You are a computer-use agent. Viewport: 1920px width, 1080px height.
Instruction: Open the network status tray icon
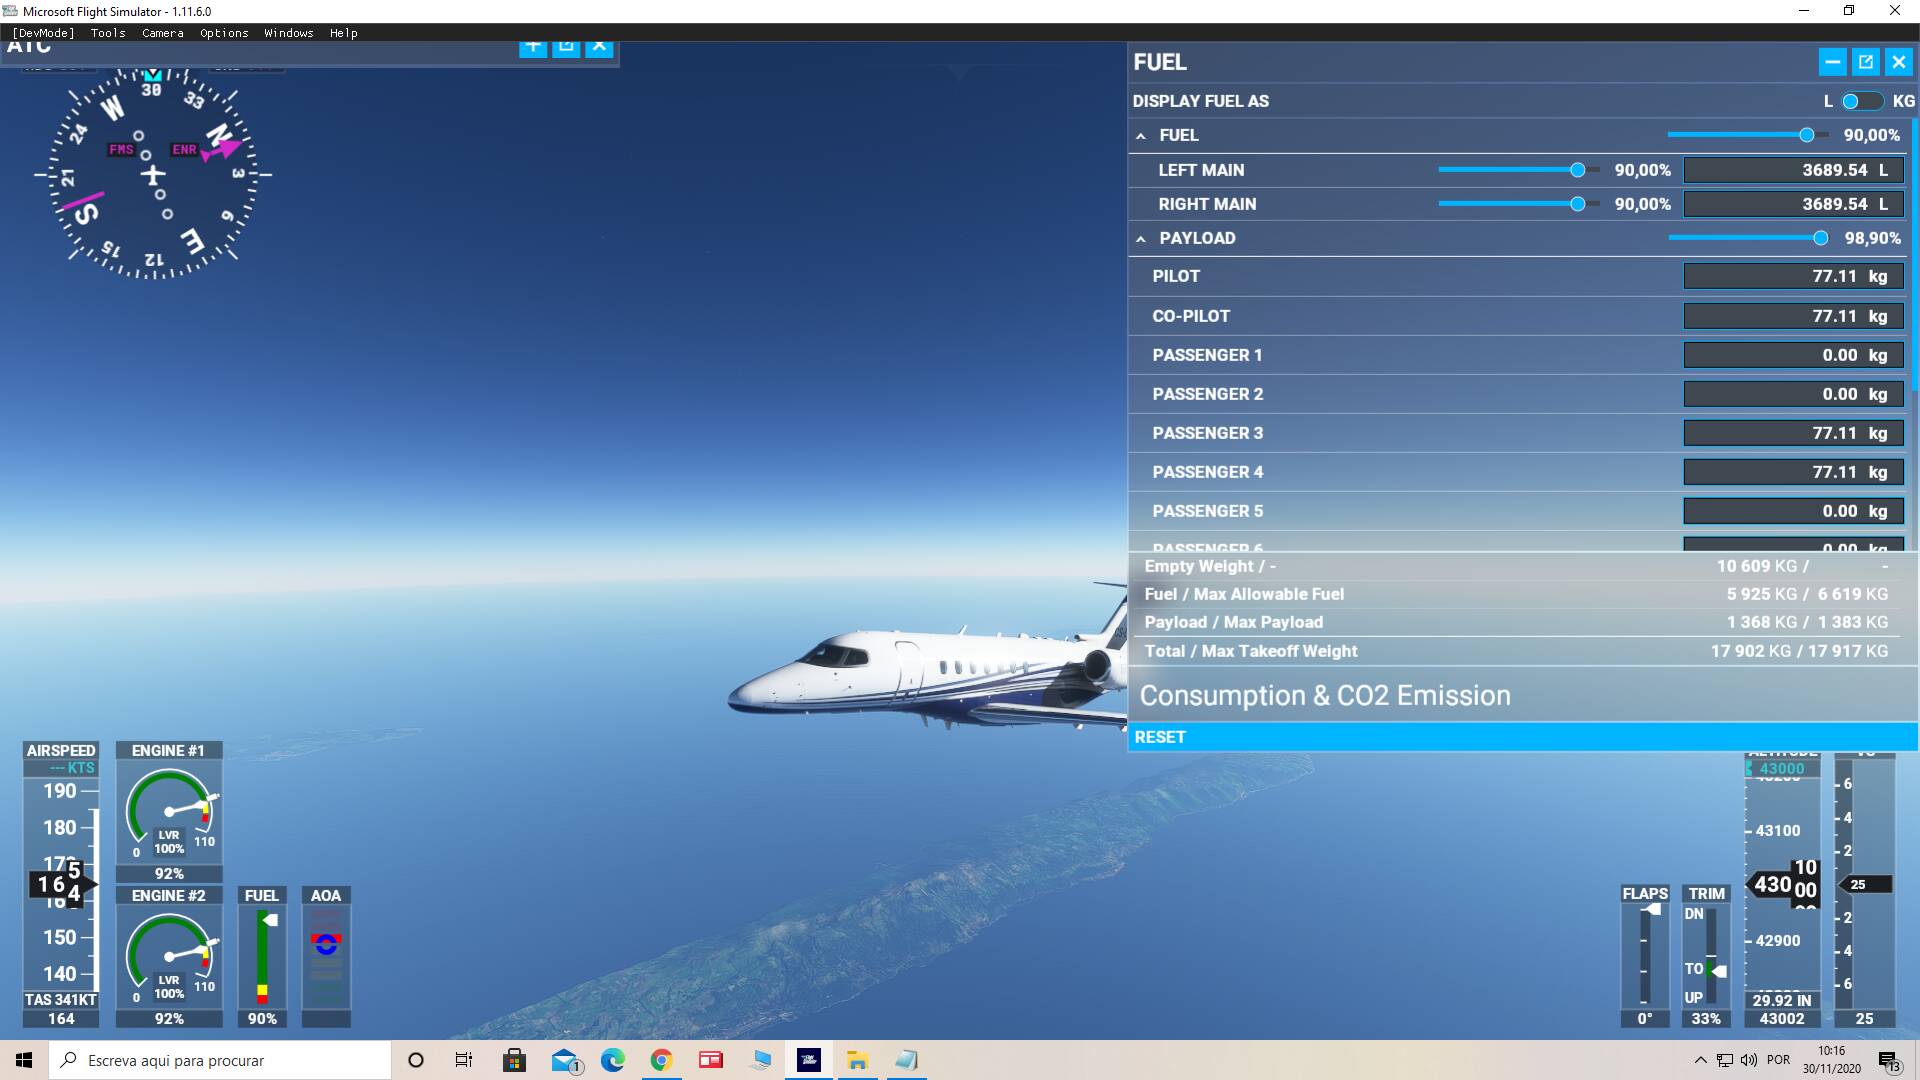tap(1725, 1060)
